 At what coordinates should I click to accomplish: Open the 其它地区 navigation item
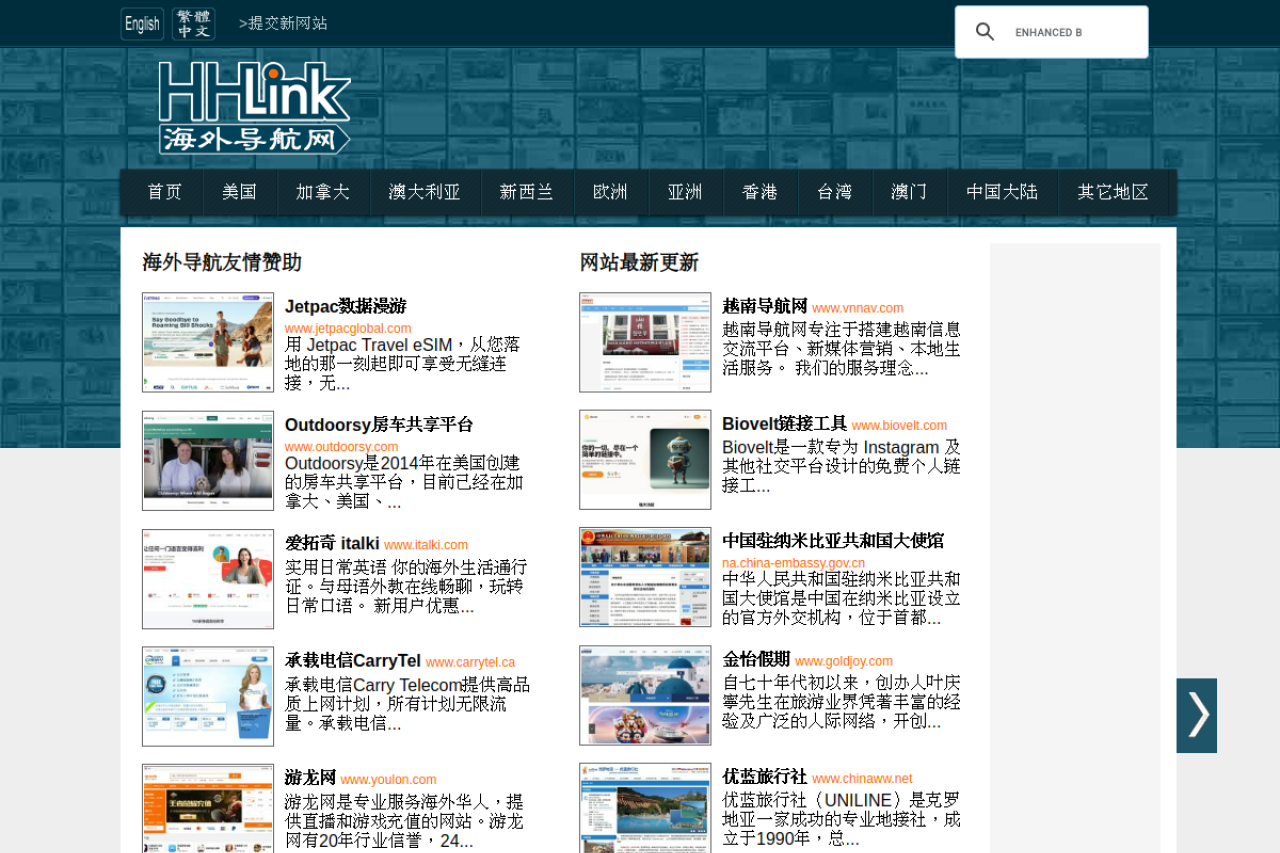1114,192
